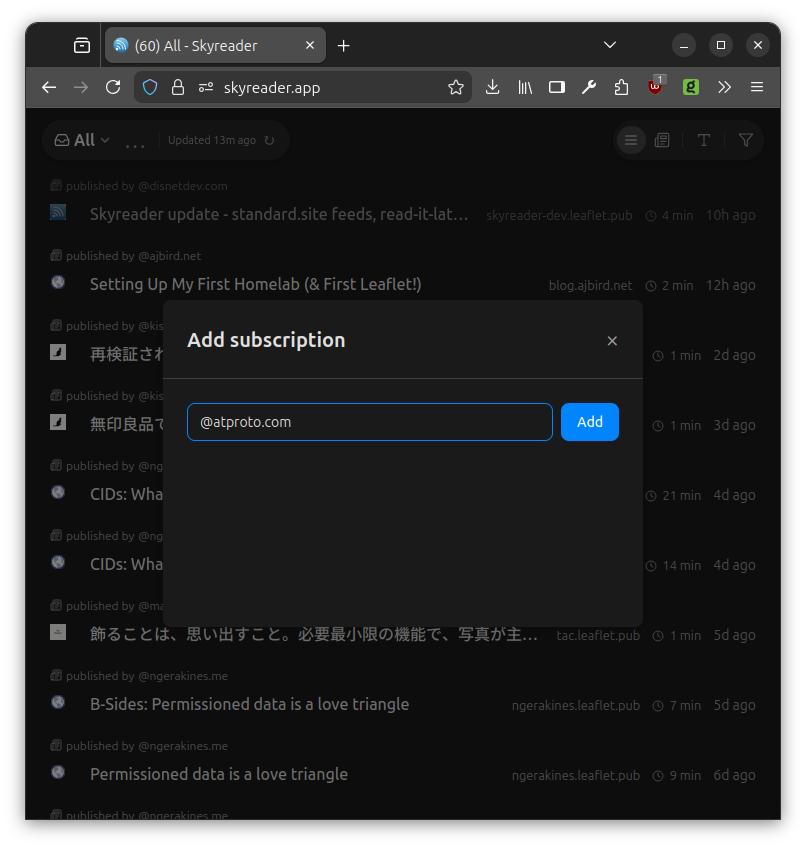Focus the @atproto.com subscription input field
The height and width of the screenshot is (848, 806).
[369, 422]
